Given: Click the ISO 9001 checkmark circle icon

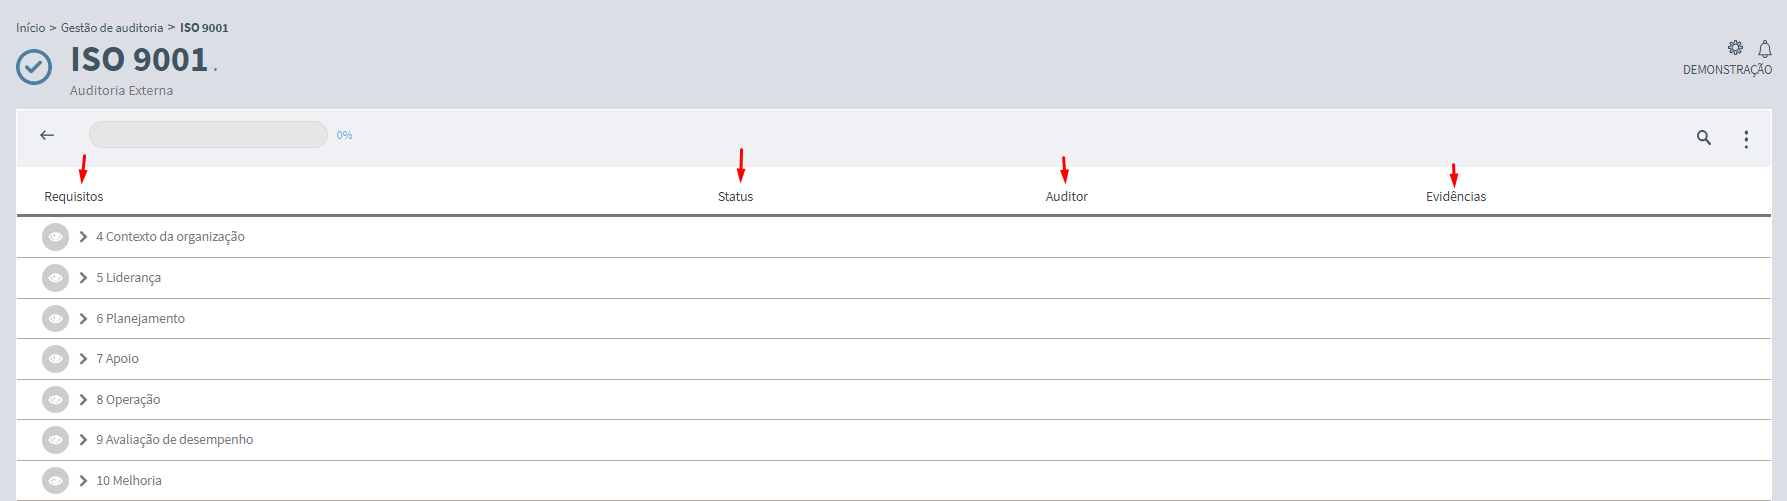Looking at the screenshot, I should tap(34, 67).
